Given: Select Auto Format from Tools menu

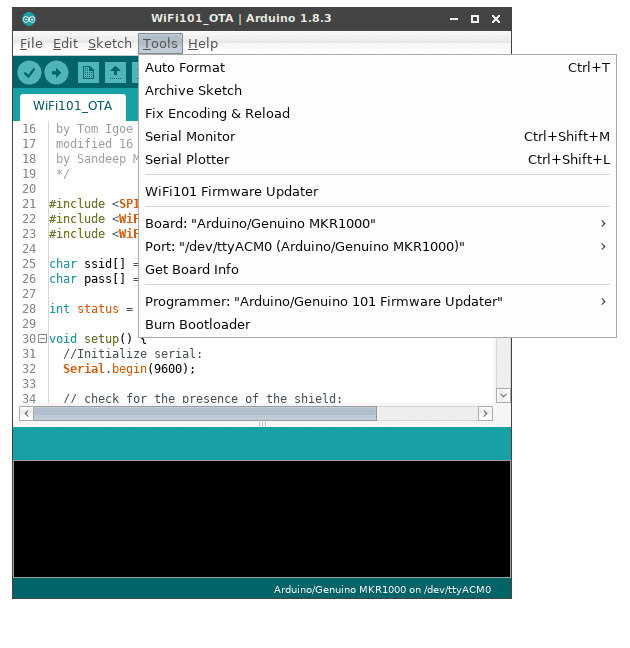Looking at the screenshot, I should (185, 68).
